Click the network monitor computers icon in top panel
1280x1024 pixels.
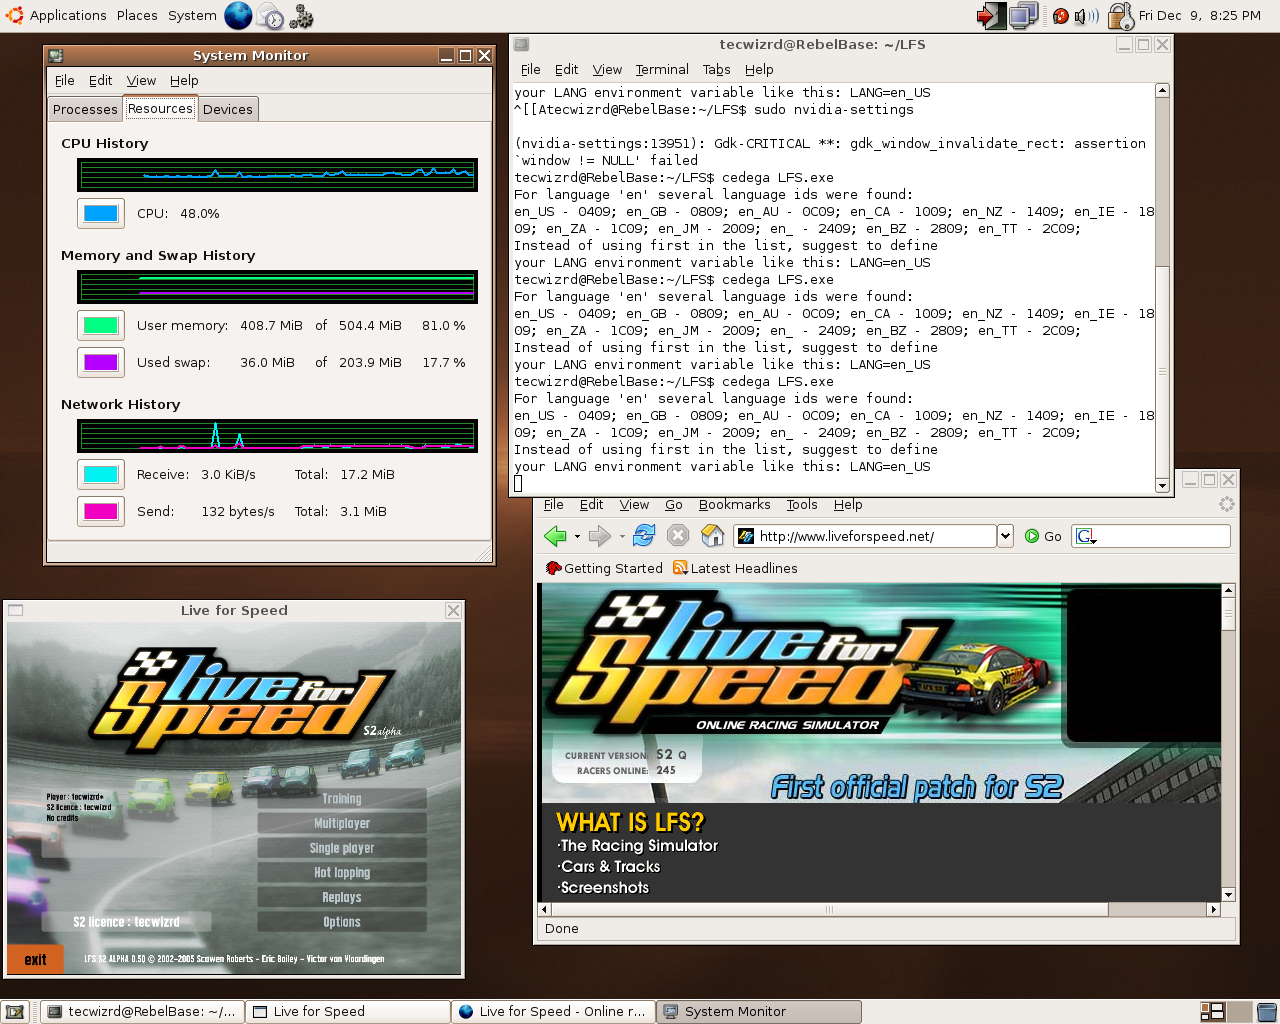1023,15
